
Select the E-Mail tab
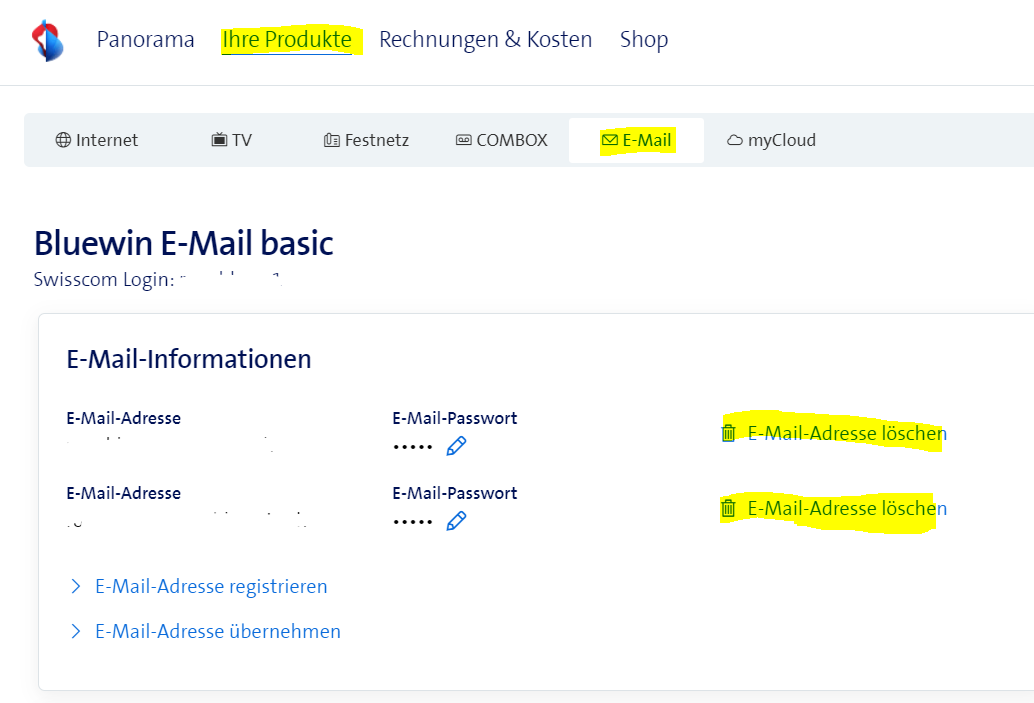[636, 140]
